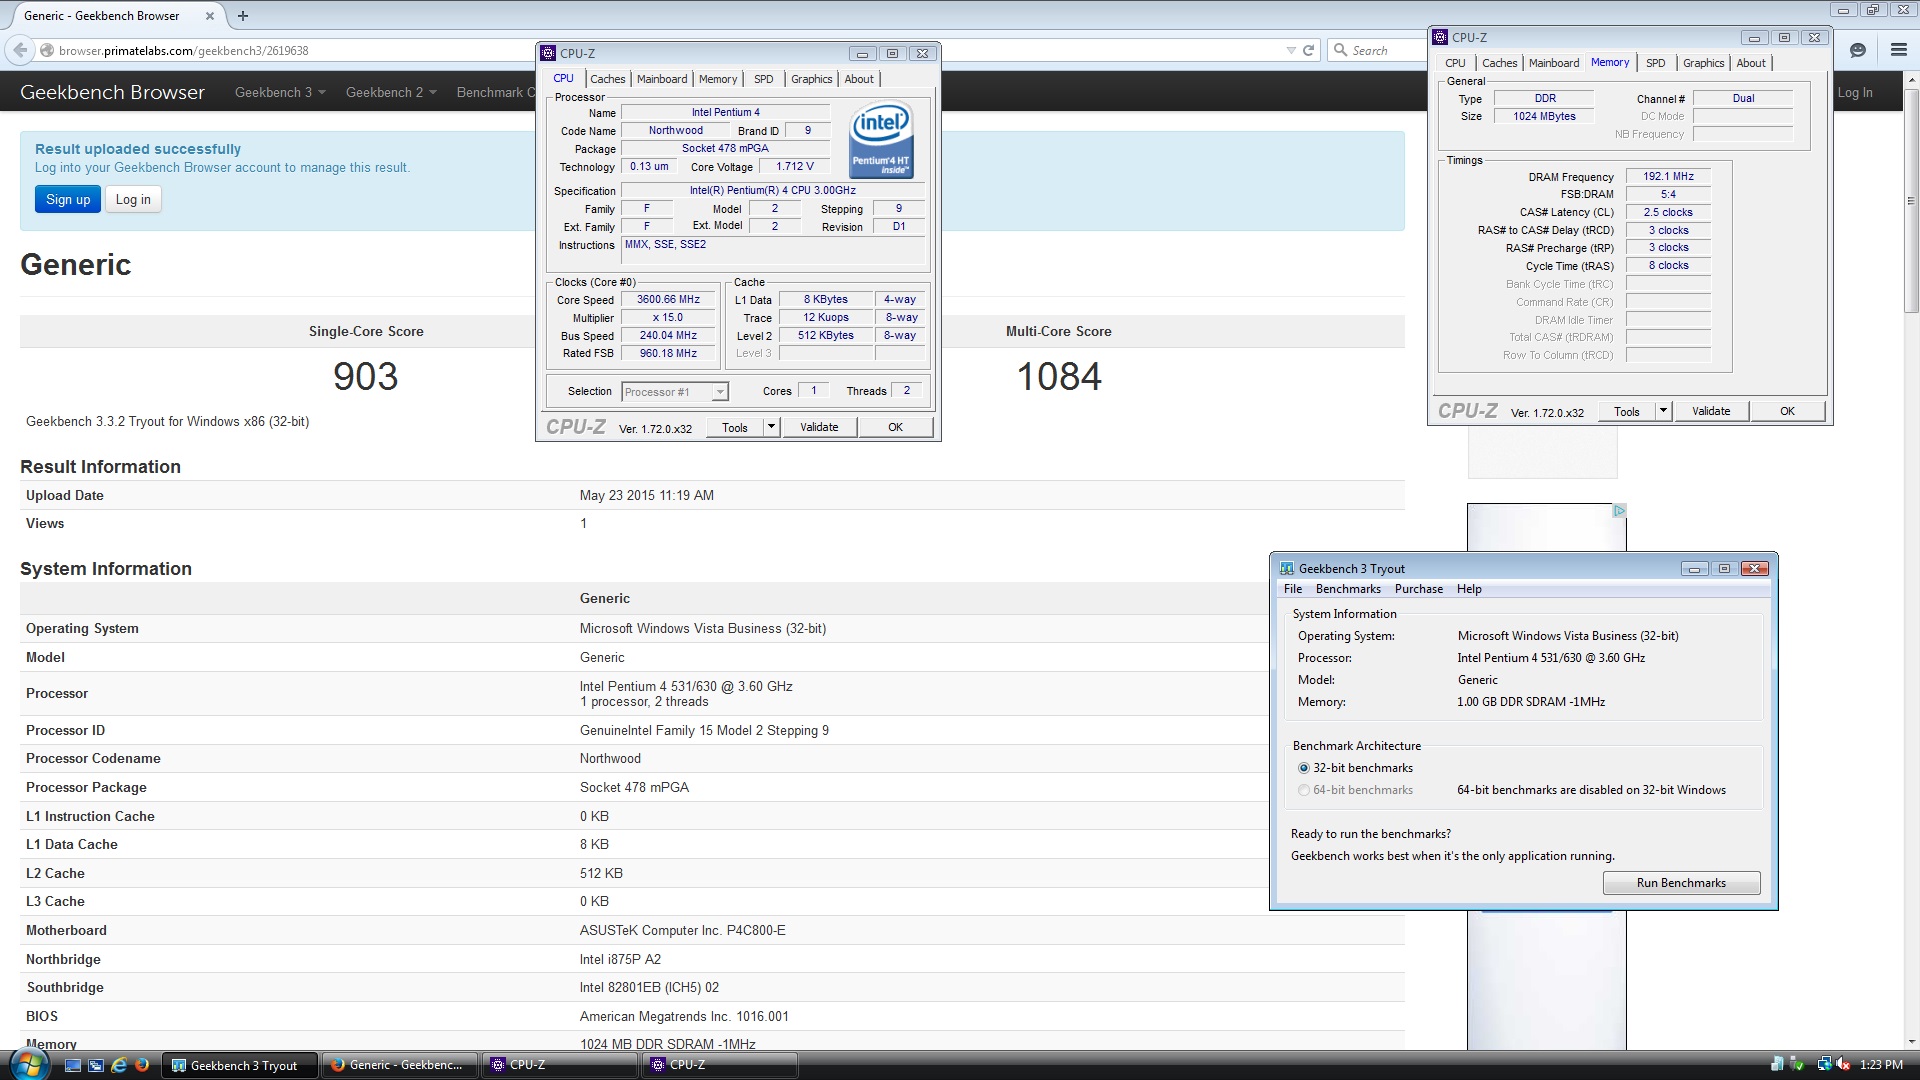Open SPD tab in CPU-Z Memory window
The width and height of the screenshot is (1920, 1080).
[x=1656, y=63]
